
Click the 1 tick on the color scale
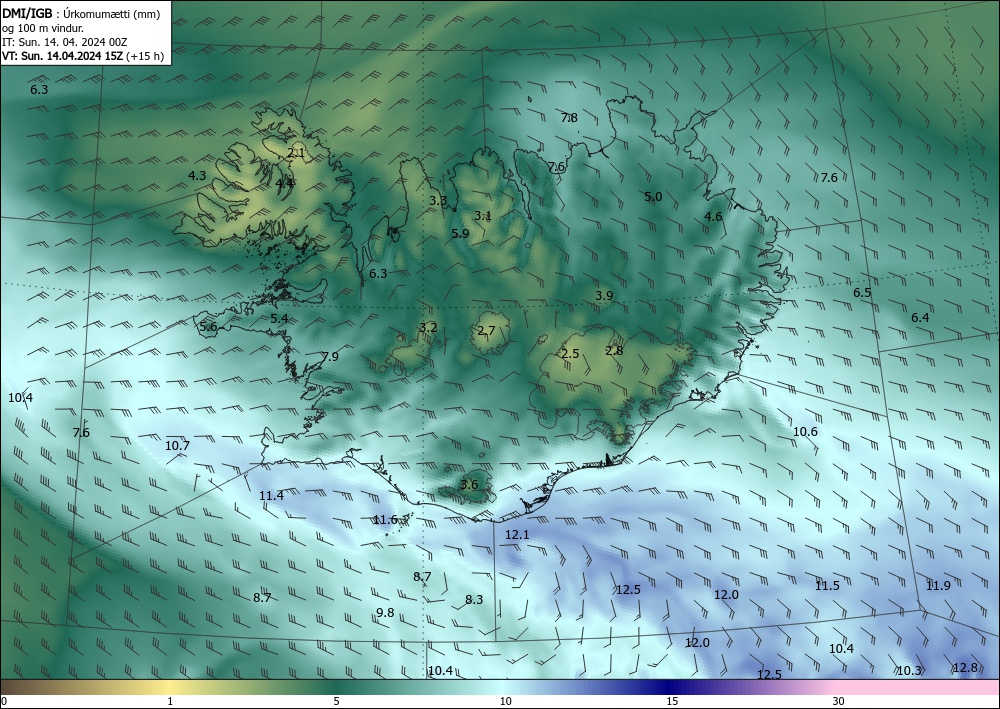[170, 702]
